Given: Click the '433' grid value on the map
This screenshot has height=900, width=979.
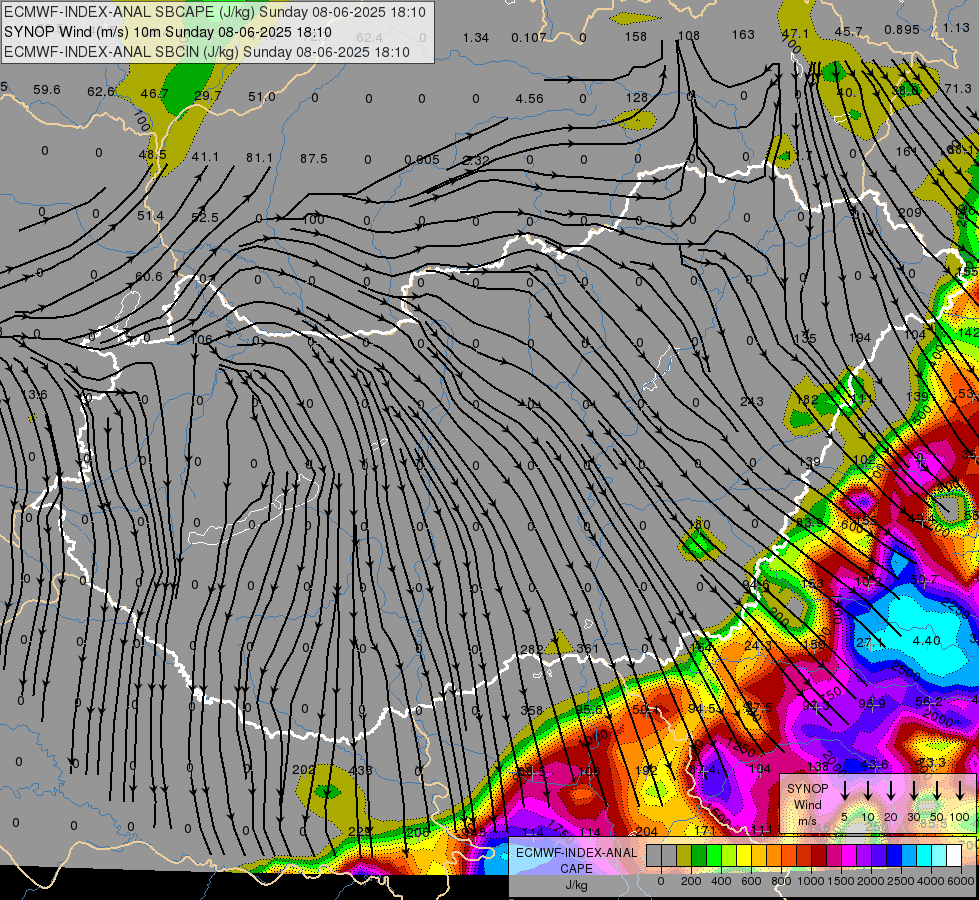Looking at the screenshot, I should click(360, 770).
